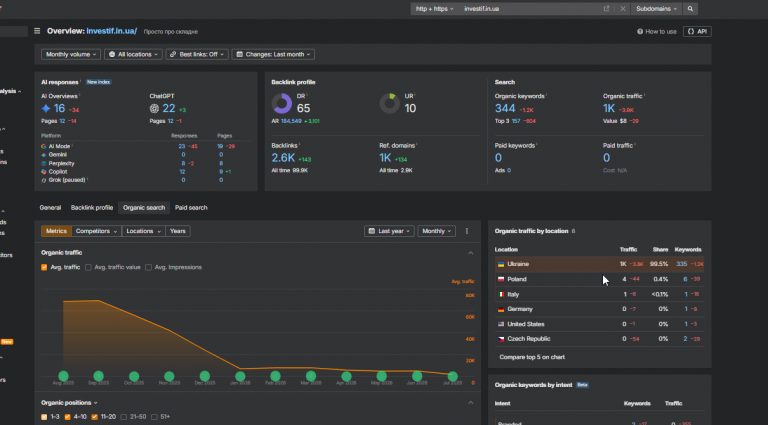This screenshot has height=425, width=768.
Task: Collapse the Organic traffic chart section
Action: (x=471, y=253)
